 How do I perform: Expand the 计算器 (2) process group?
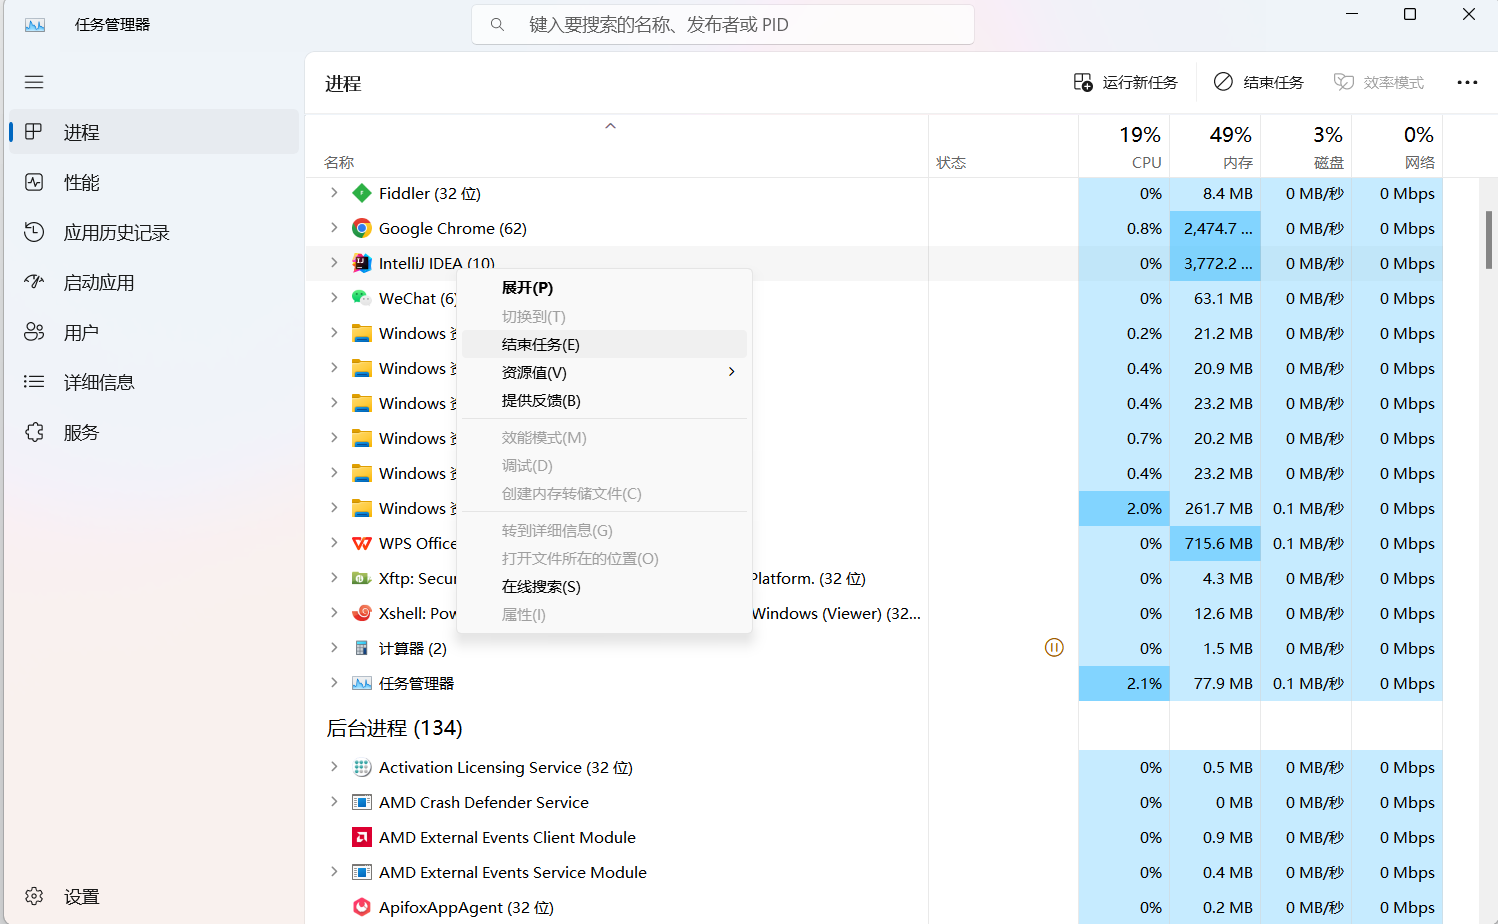pyautogui.click(x=334, y=648)
